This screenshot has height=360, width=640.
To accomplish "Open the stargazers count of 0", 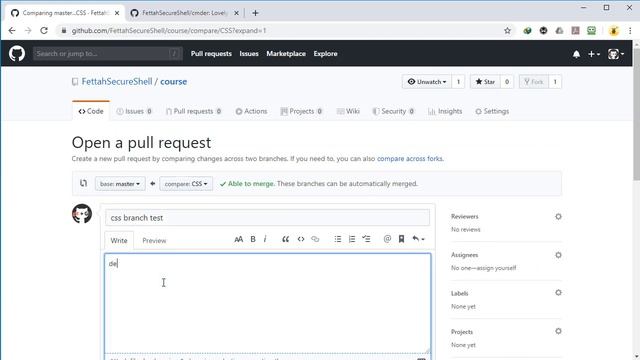I will [x=507, y=82].
